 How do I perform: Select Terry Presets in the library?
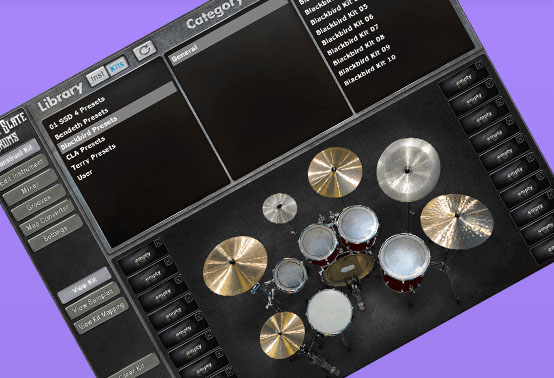click(x=93, y=158)
